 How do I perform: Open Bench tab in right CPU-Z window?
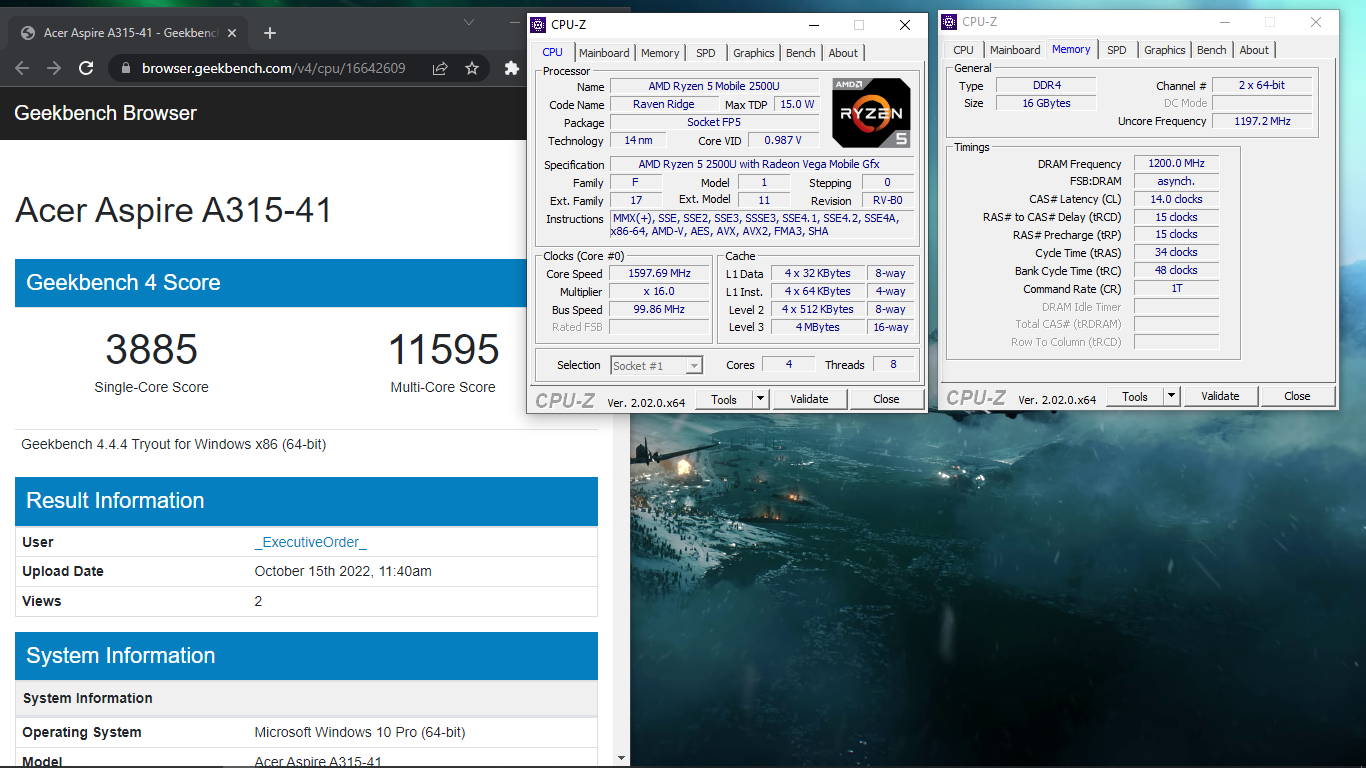(x=1212, y=50)
